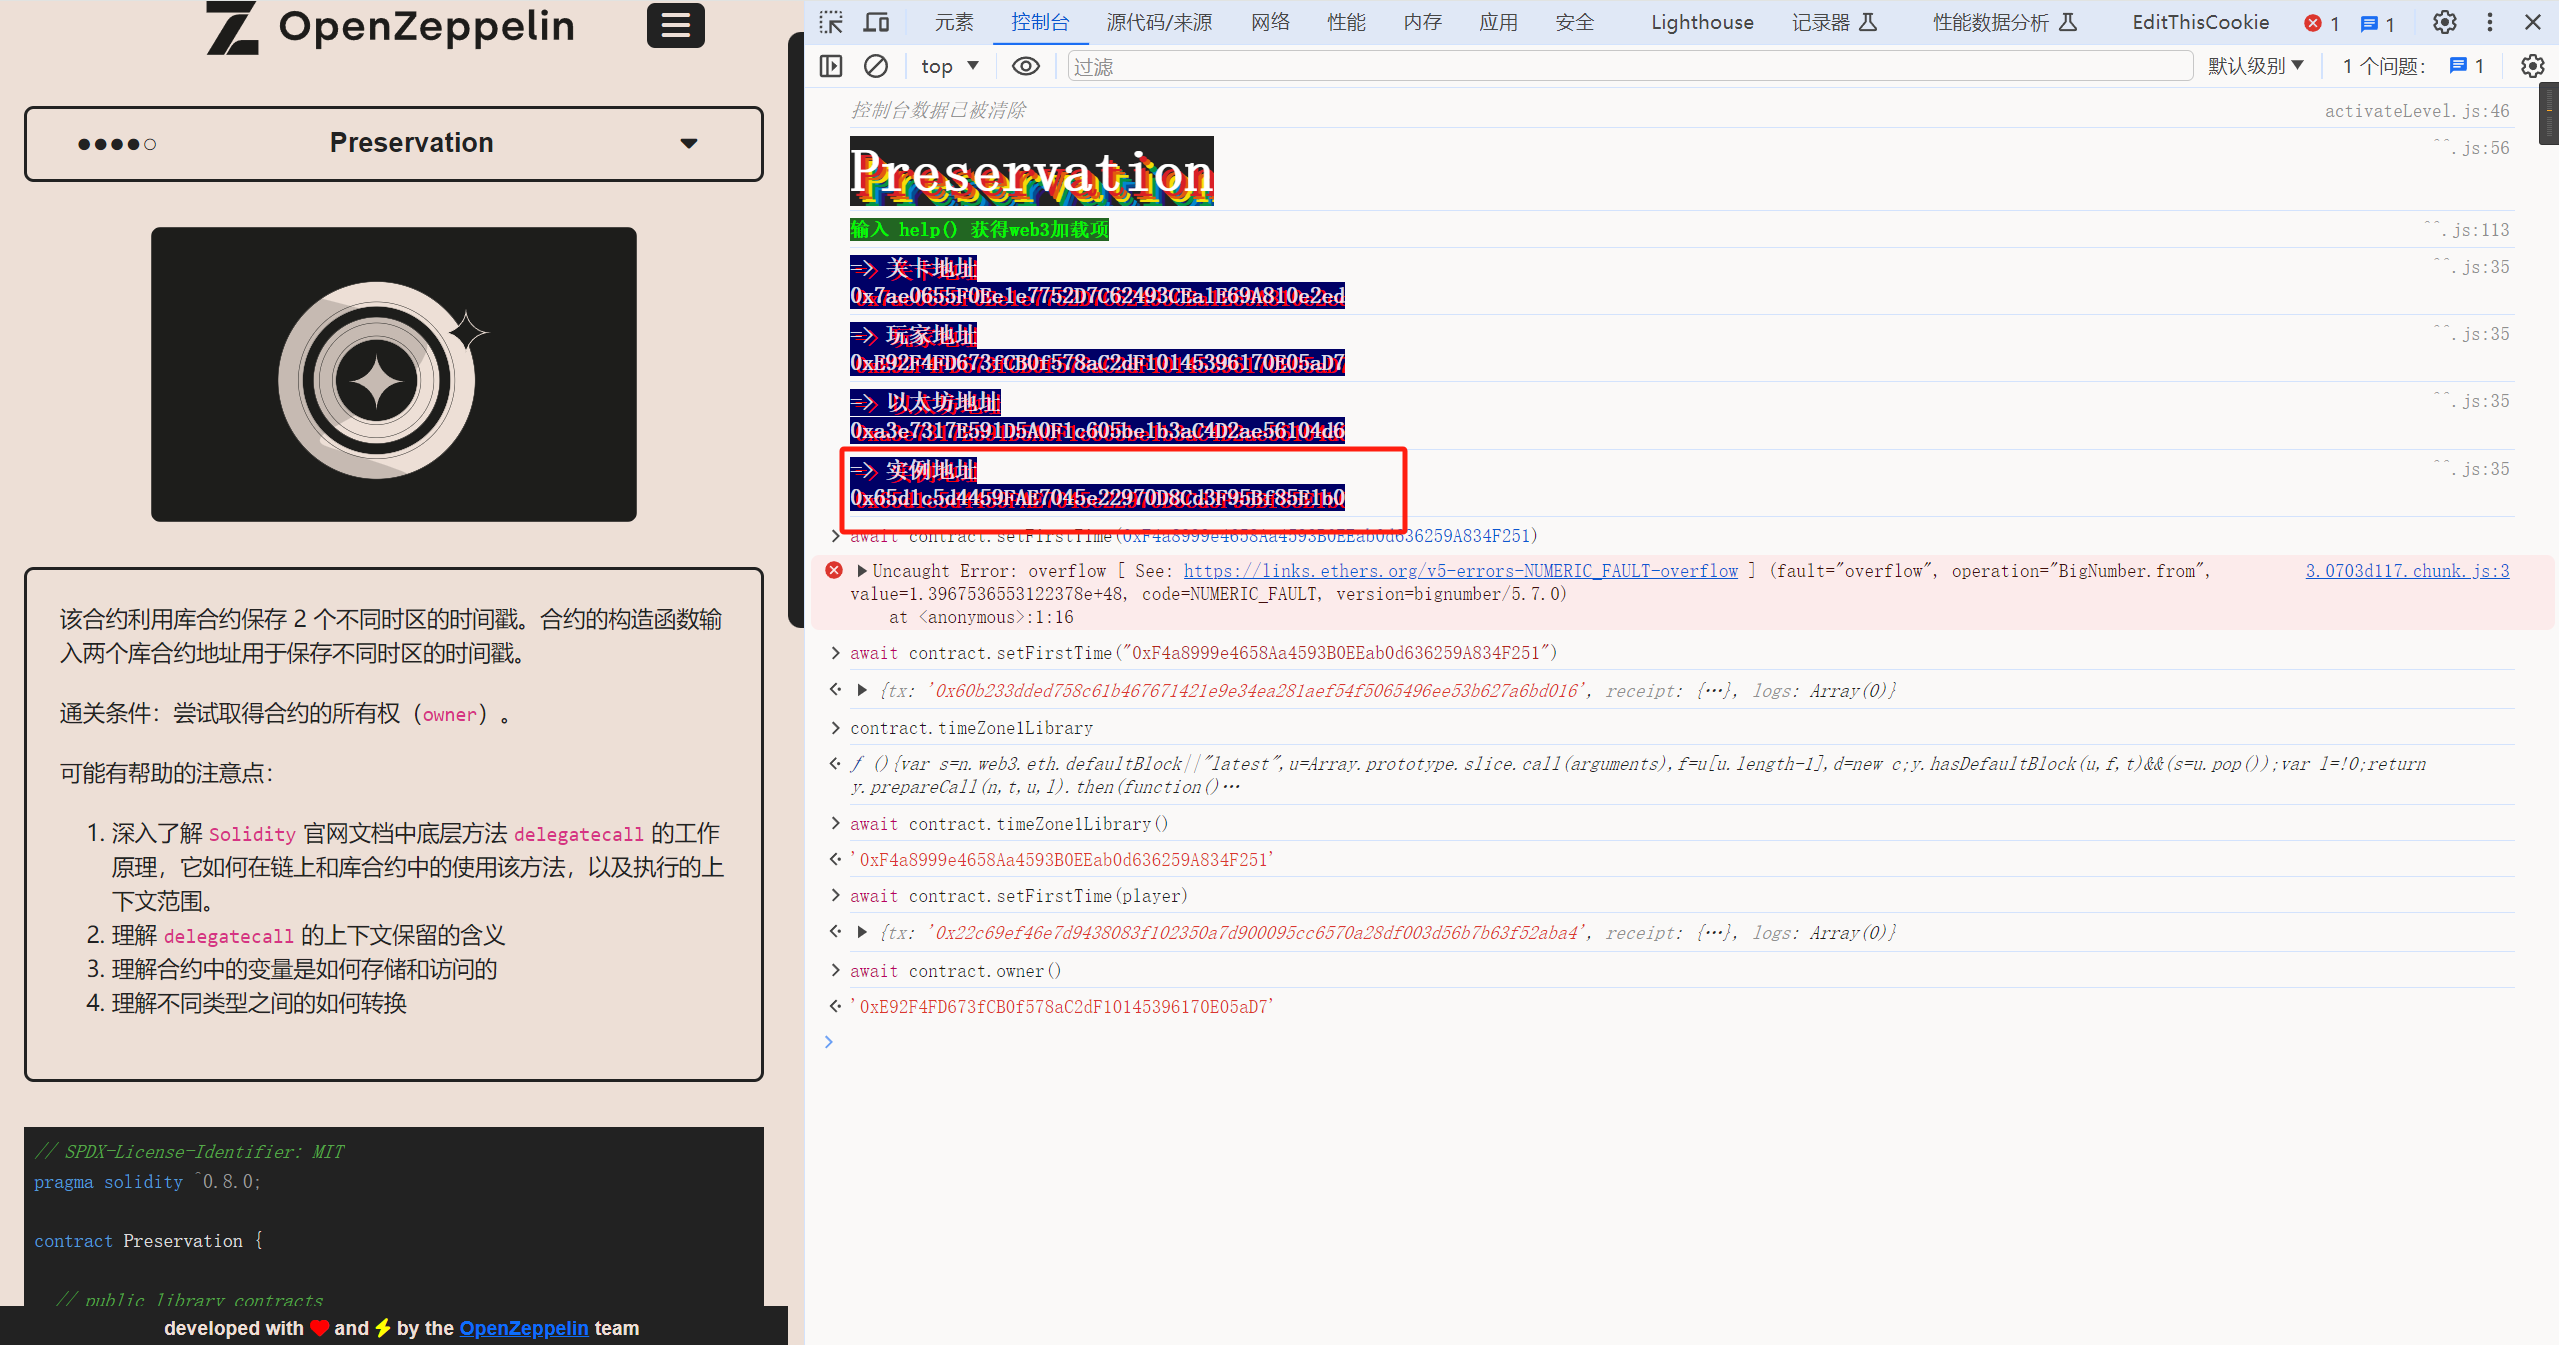The width and height of the screenshot is (2559, 1345).
Task: Click the await contract.setFirstTime(player) line
Action: 1018,896
